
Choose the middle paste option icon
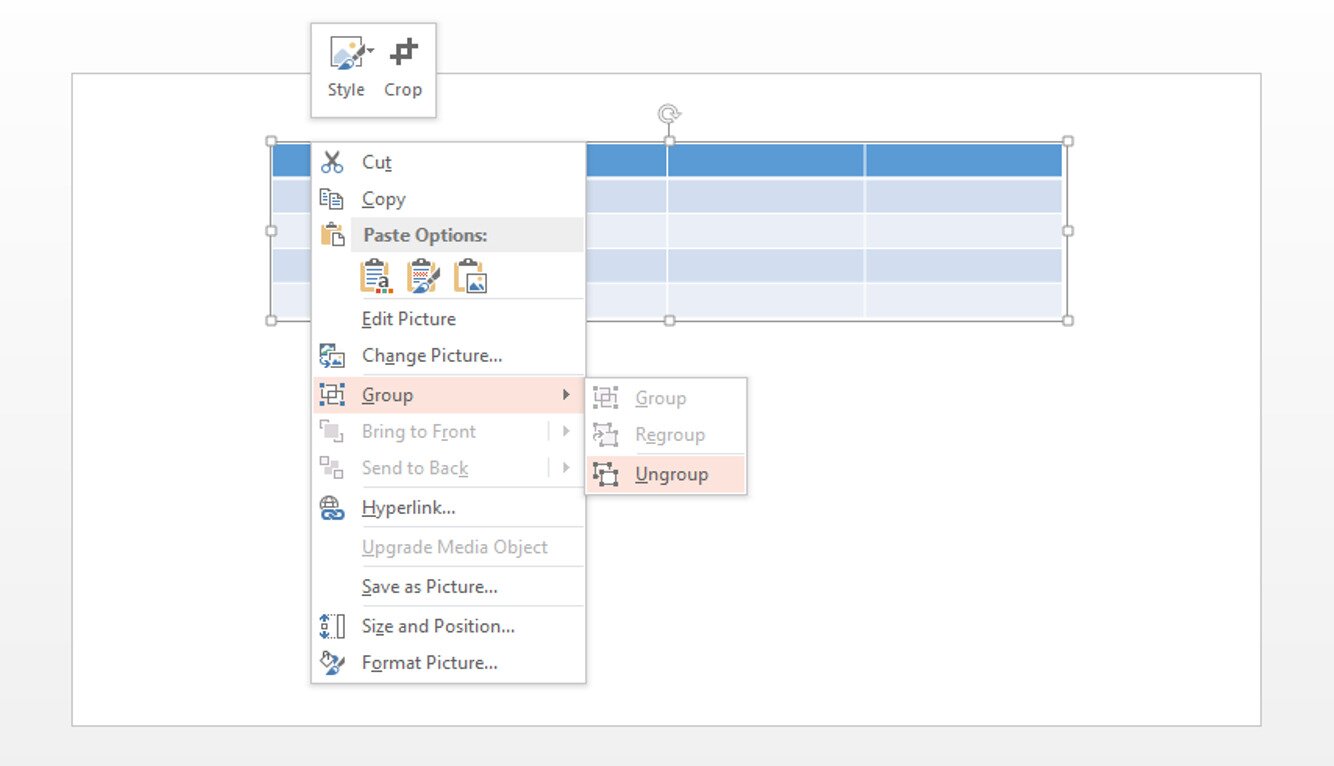tap(423, 276)
